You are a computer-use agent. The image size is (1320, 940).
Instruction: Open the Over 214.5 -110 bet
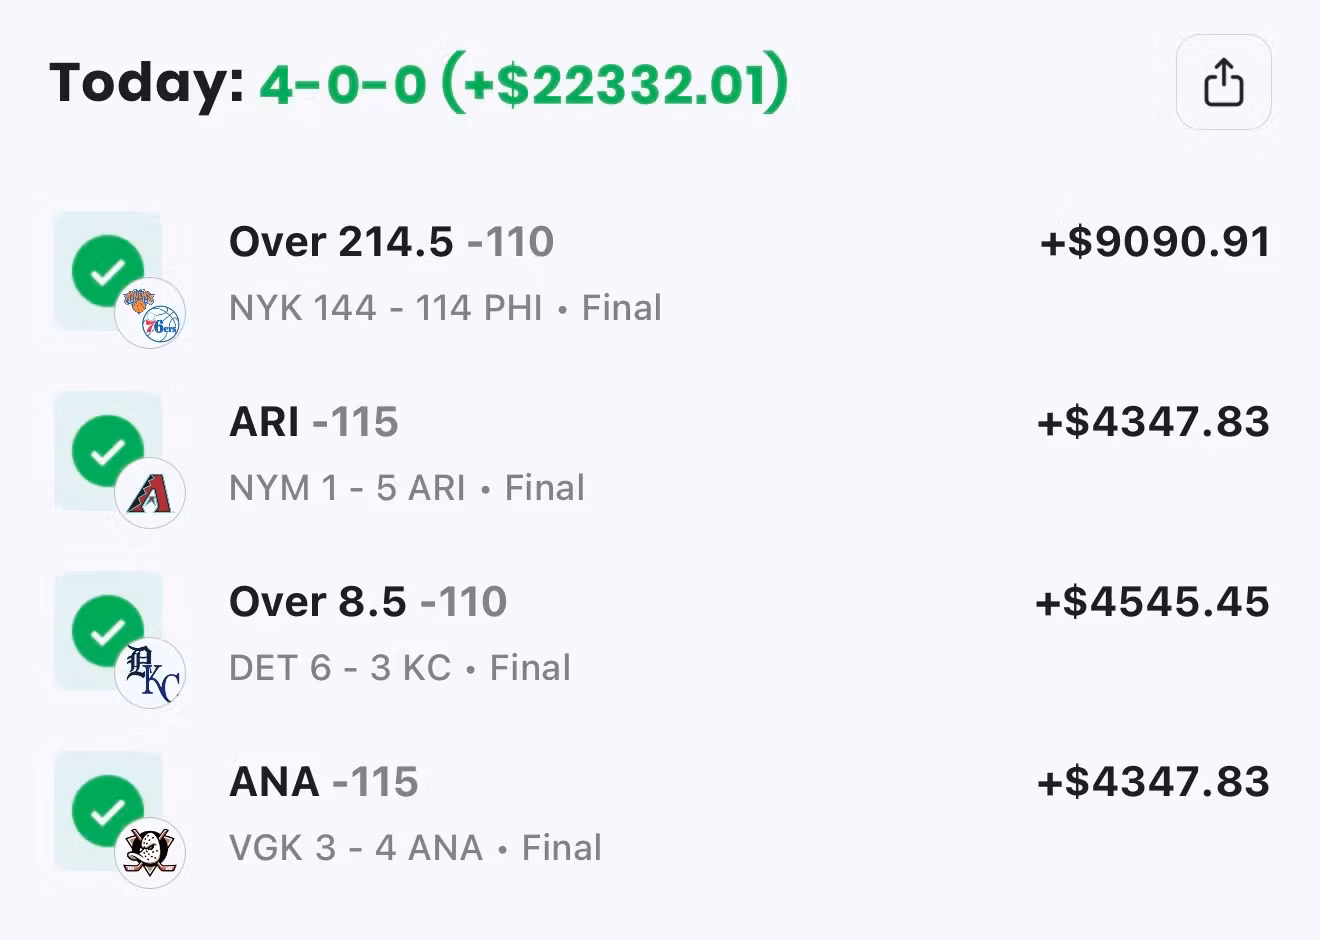391,242
